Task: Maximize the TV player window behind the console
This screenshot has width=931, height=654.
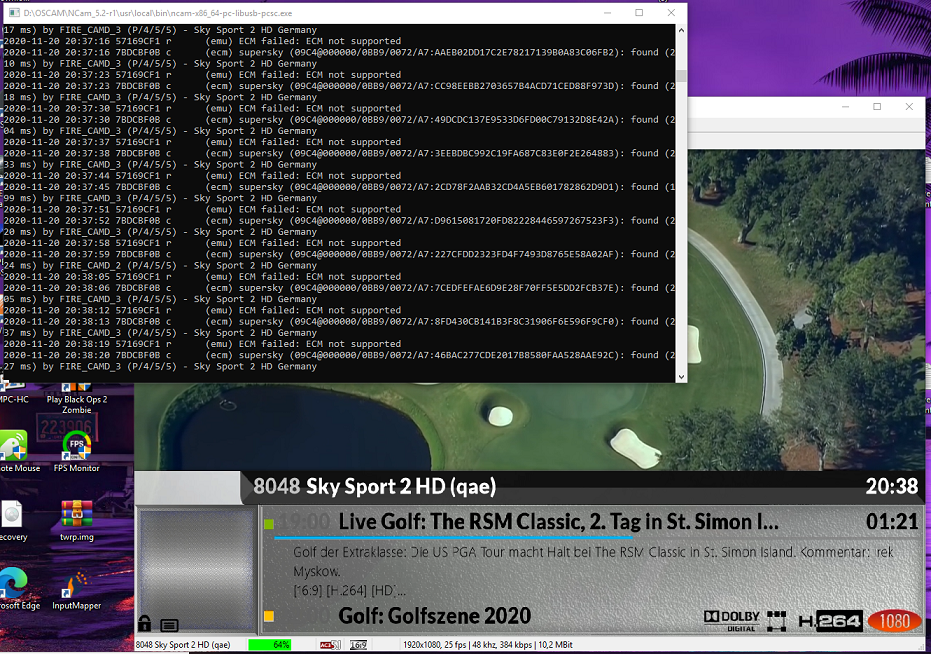Action: [877, 106]
